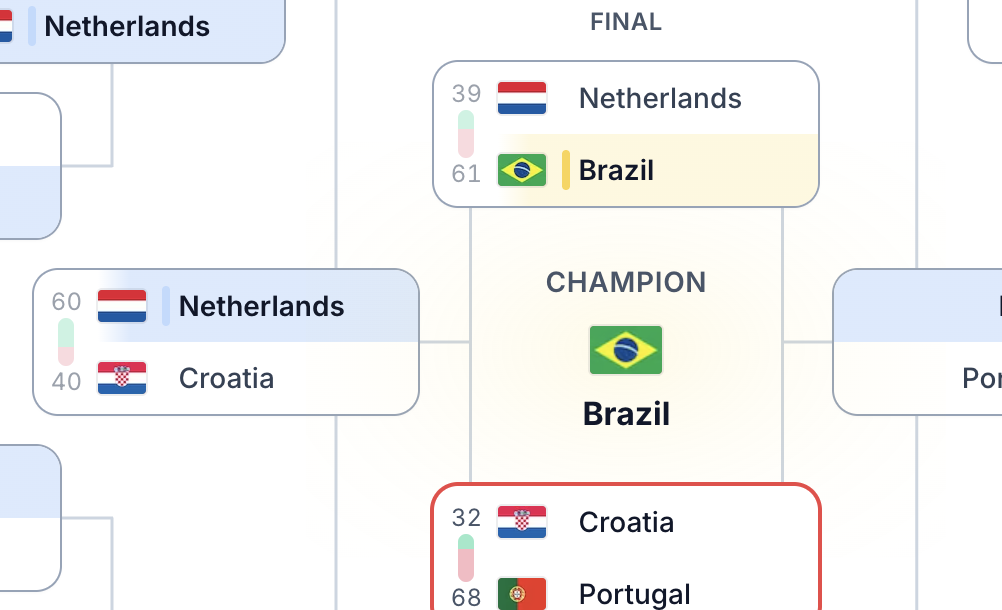The image size is (1002, 610).
Task: Click the Croatia flag in the third-place match
Action: point(521,522)
